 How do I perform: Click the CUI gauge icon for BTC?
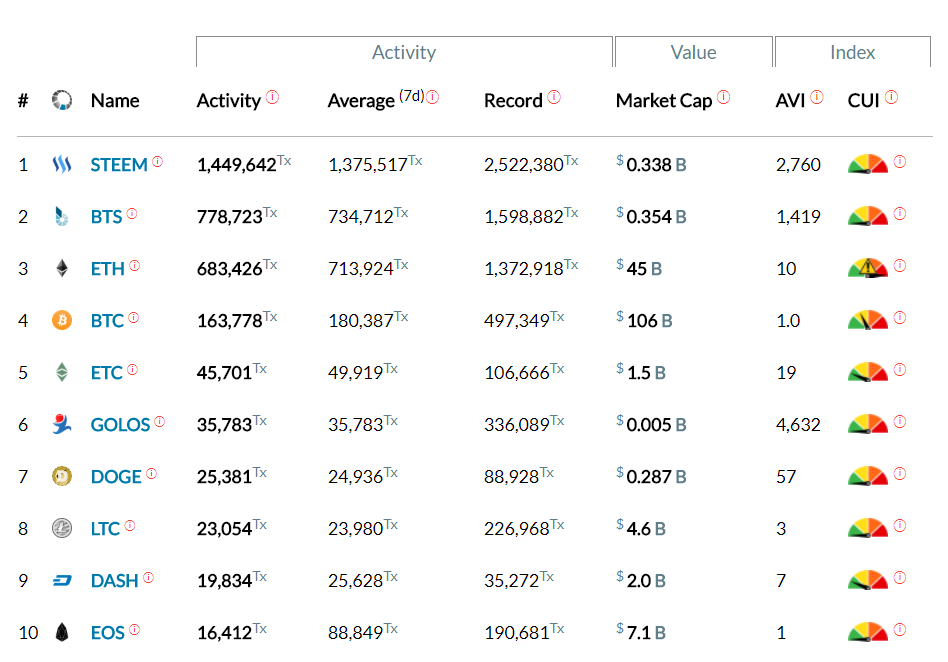coord(867,320)
